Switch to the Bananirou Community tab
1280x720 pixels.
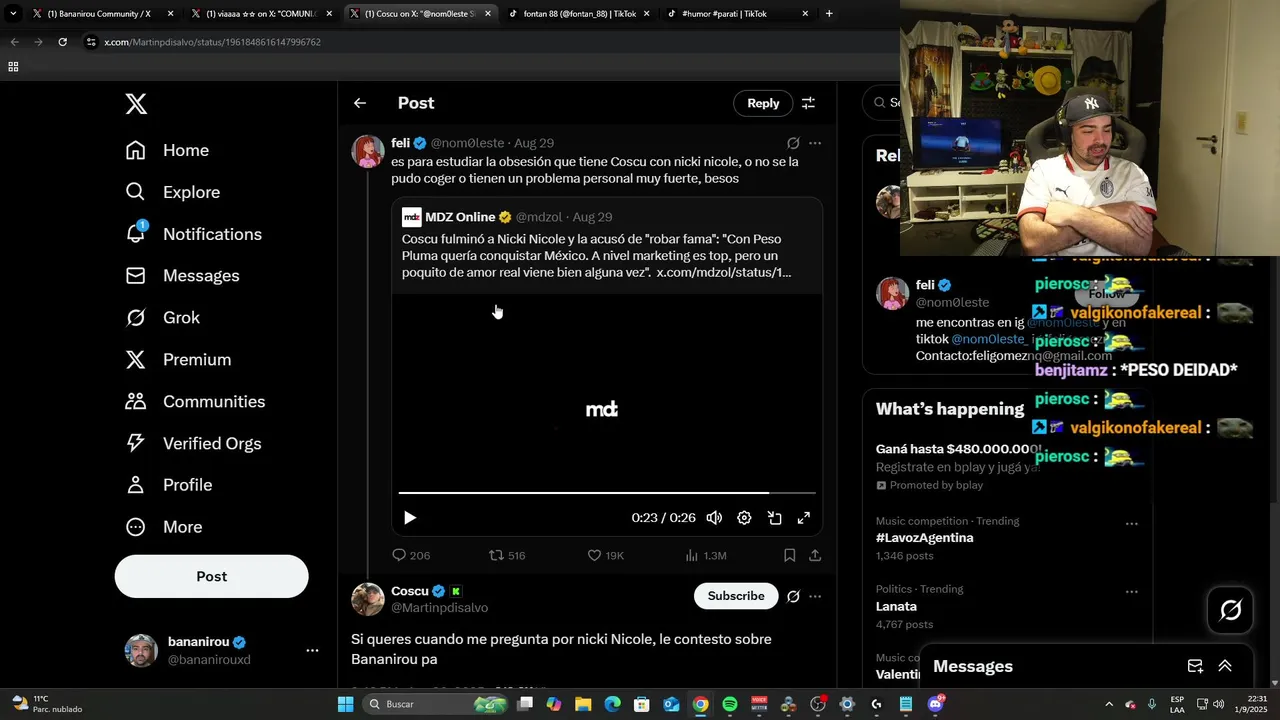100,14
